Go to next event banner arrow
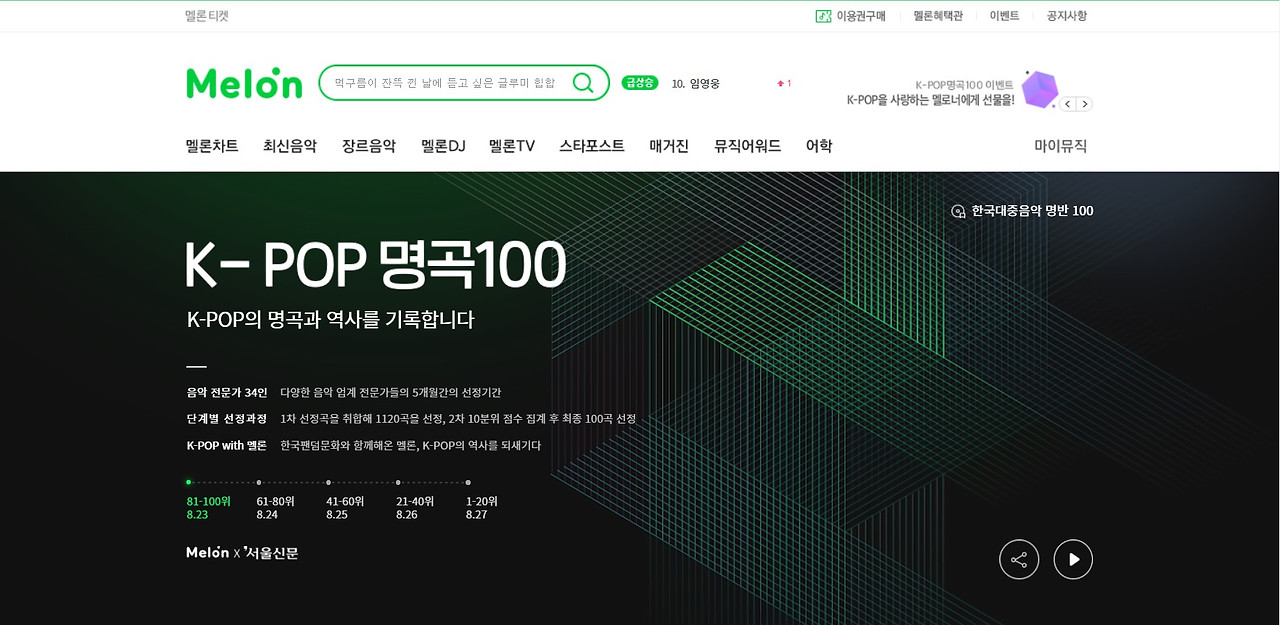This screenshot has height=625, width=1280. pyautogui.click(x=1085, y=104)
